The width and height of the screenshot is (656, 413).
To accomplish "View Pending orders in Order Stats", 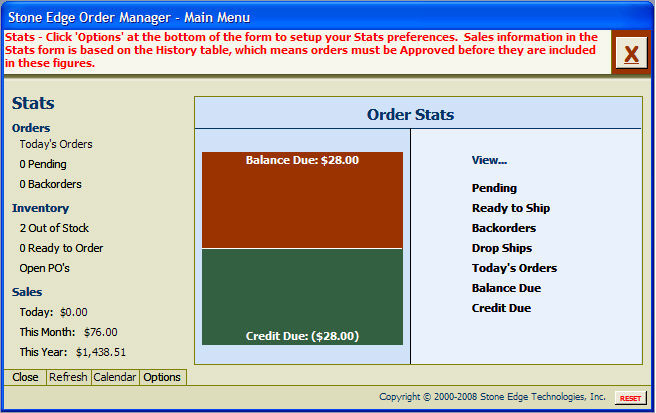I will click(494, 188).
